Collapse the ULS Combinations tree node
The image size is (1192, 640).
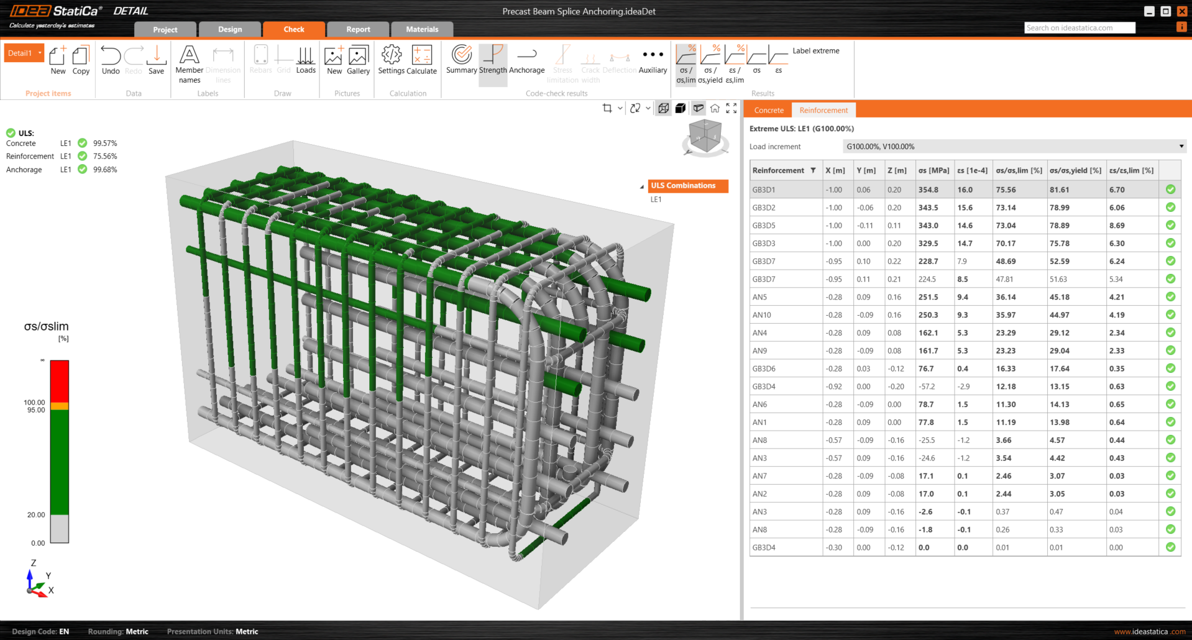(642, 186)
